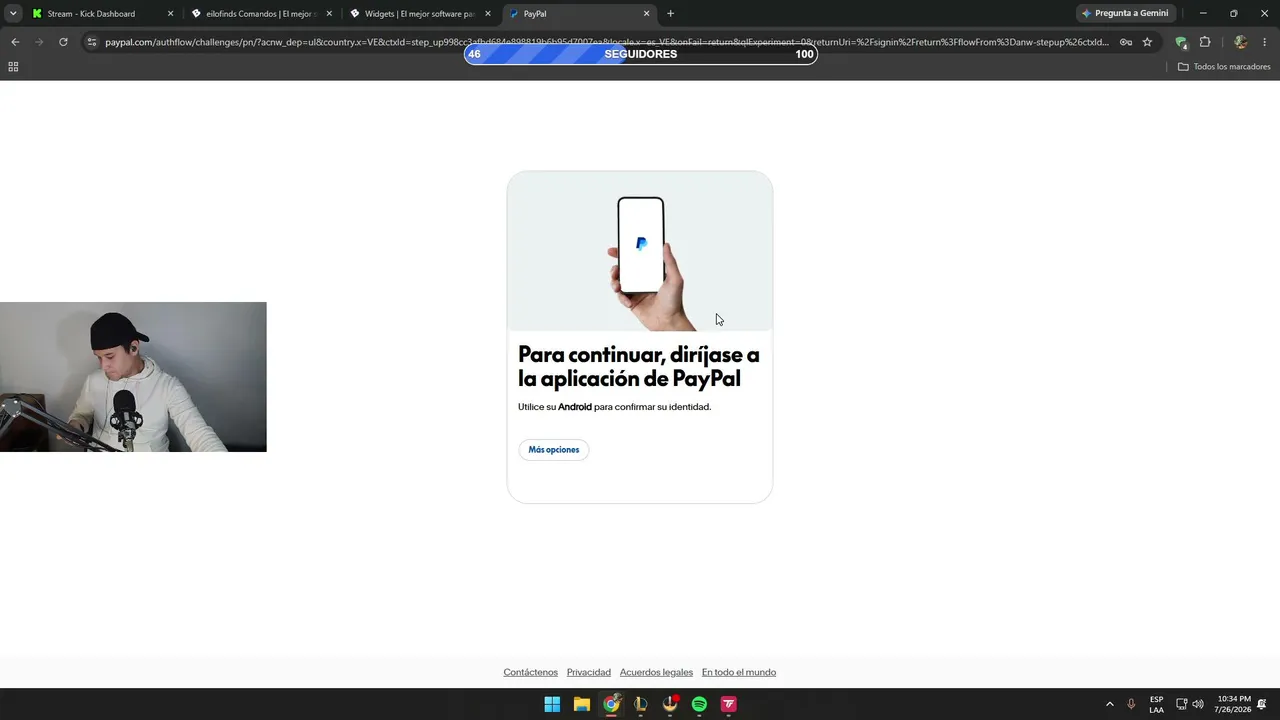Open the network tray icon
This screenshot has height=720, width=1280.
(1181, 704)
